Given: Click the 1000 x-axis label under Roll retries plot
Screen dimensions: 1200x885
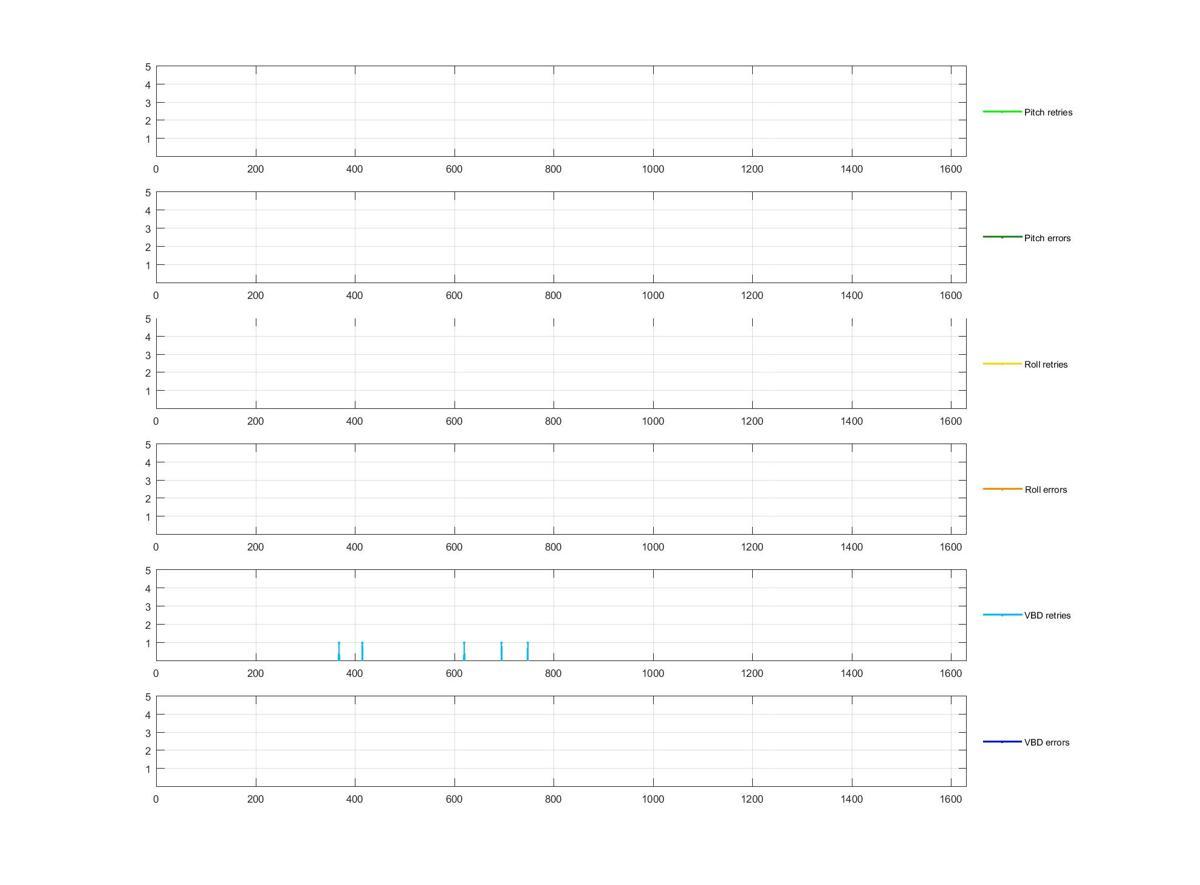Looking at the screenshot, I should (x=653, y=422).
